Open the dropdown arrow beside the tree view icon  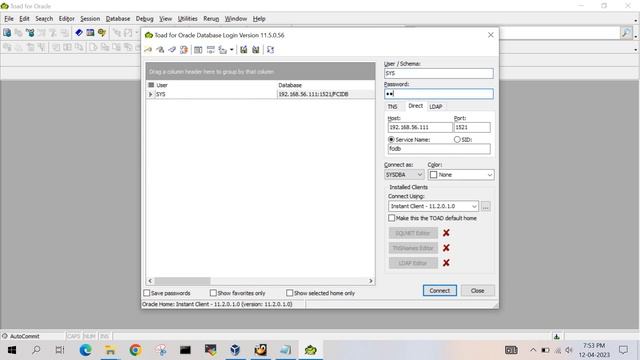pyautogui.click(x=231, y=50)
